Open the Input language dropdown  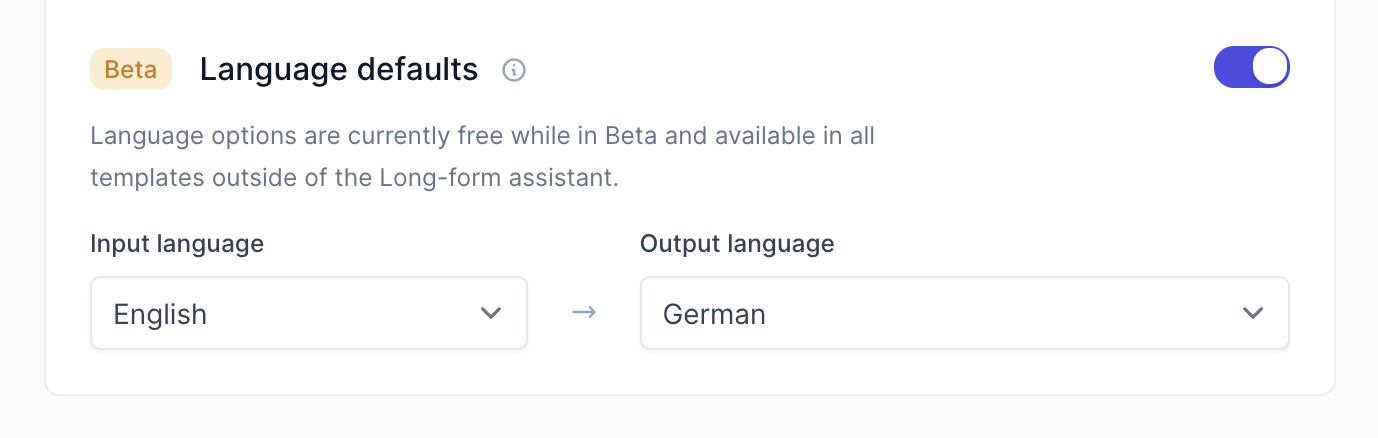coord(309,313)
